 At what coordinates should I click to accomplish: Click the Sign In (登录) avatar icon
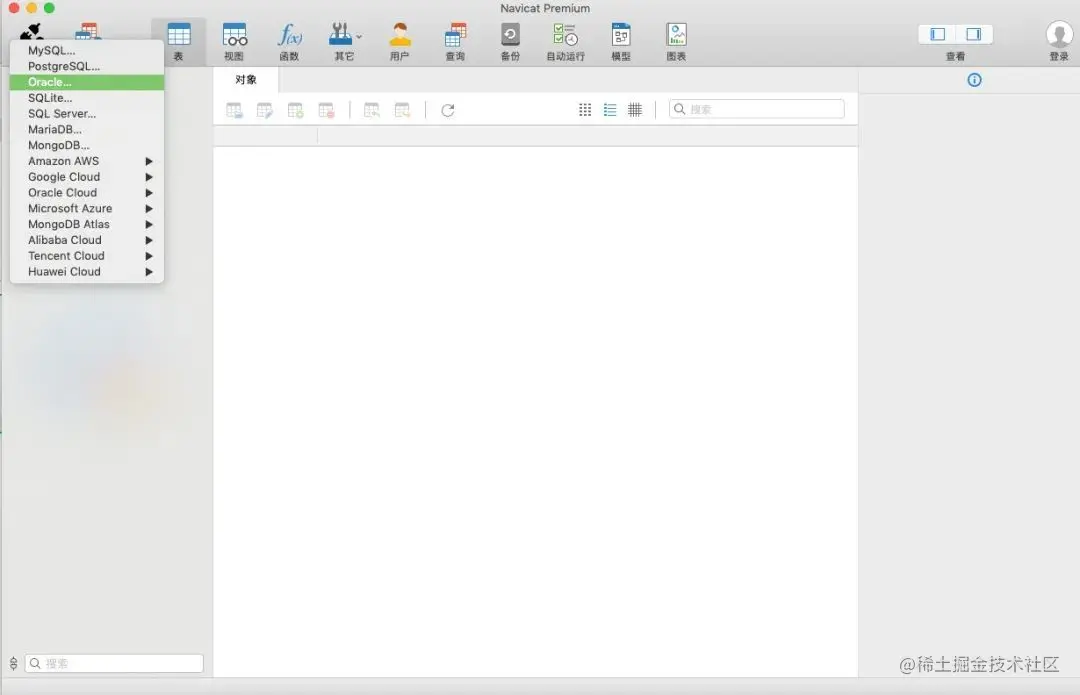(1059, 34)
